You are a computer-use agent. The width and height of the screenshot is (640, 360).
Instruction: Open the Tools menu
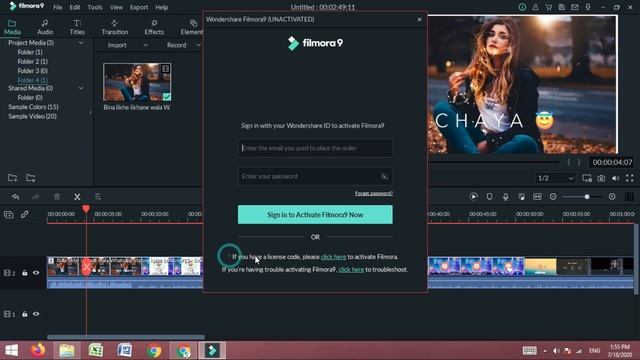point(95,7)
